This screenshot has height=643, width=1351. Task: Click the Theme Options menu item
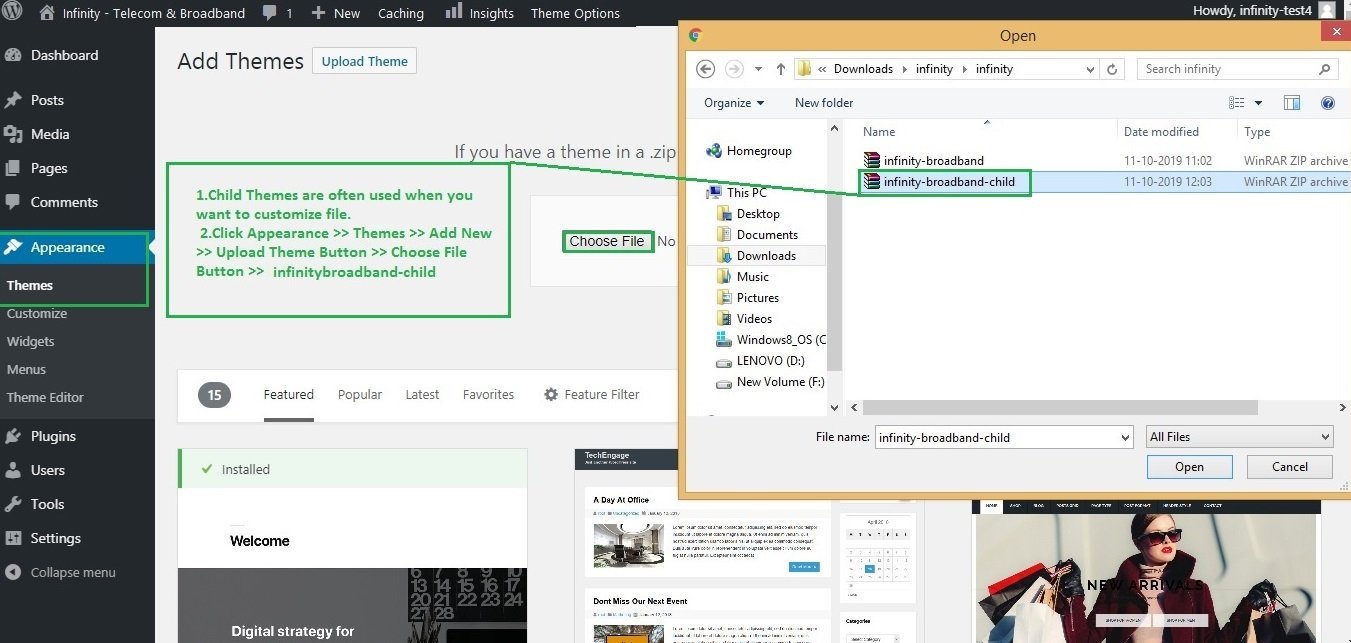pos(575,13)
